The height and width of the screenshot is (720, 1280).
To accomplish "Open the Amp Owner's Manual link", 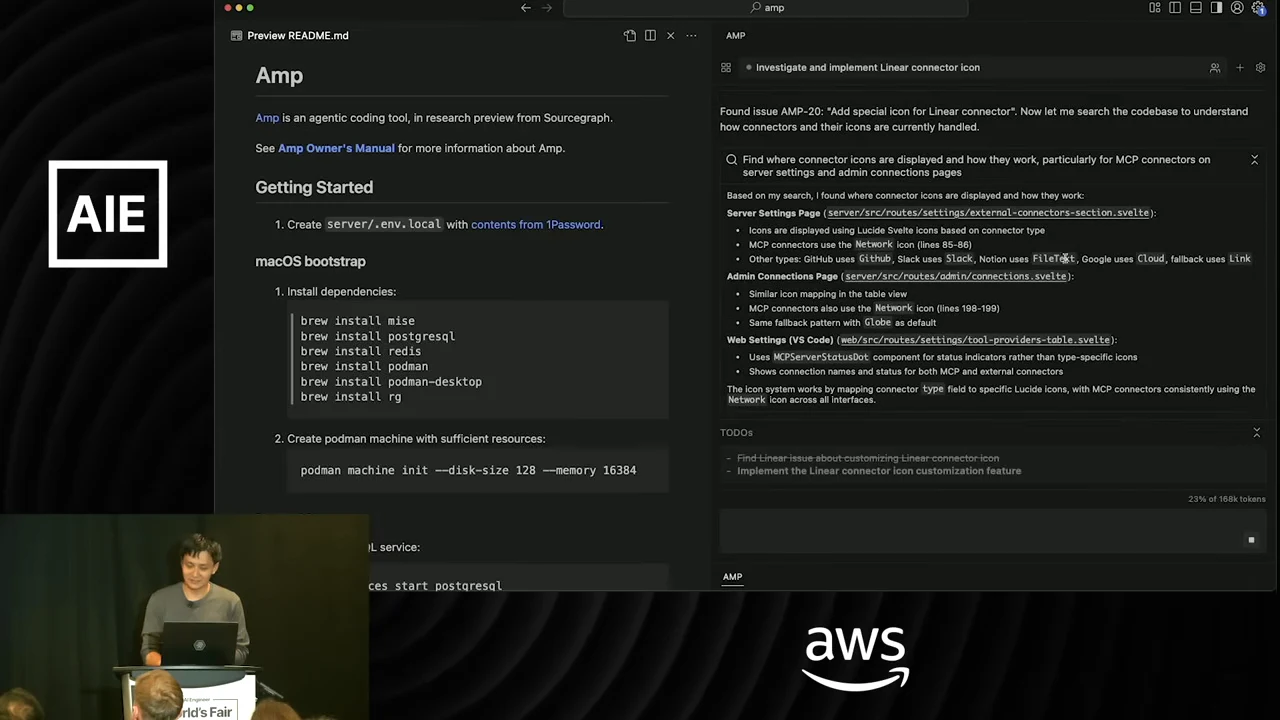I will tap(336, 148).
